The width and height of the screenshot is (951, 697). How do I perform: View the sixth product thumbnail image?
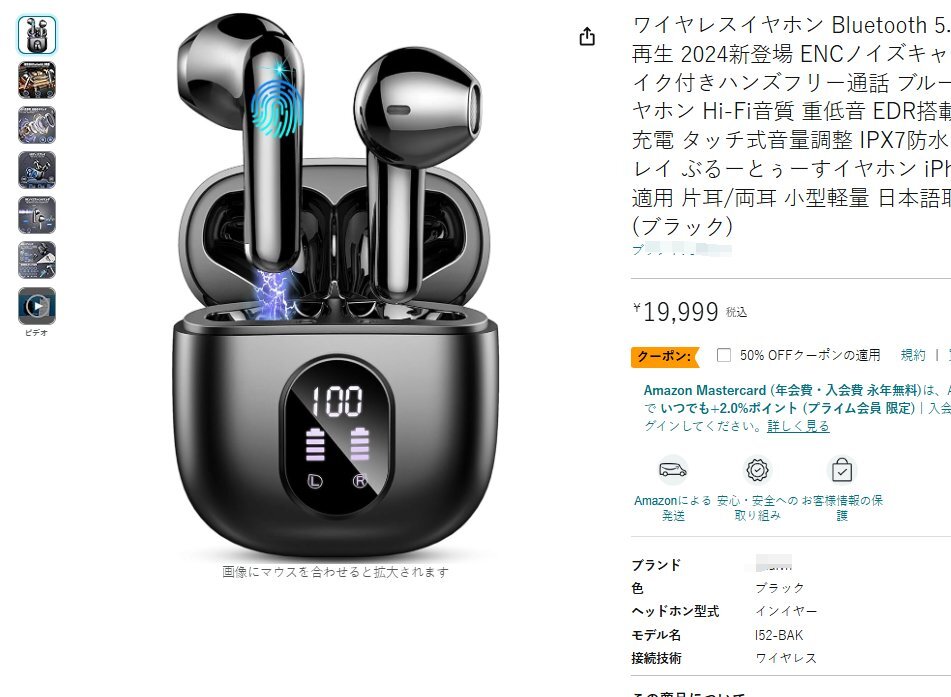37,260
